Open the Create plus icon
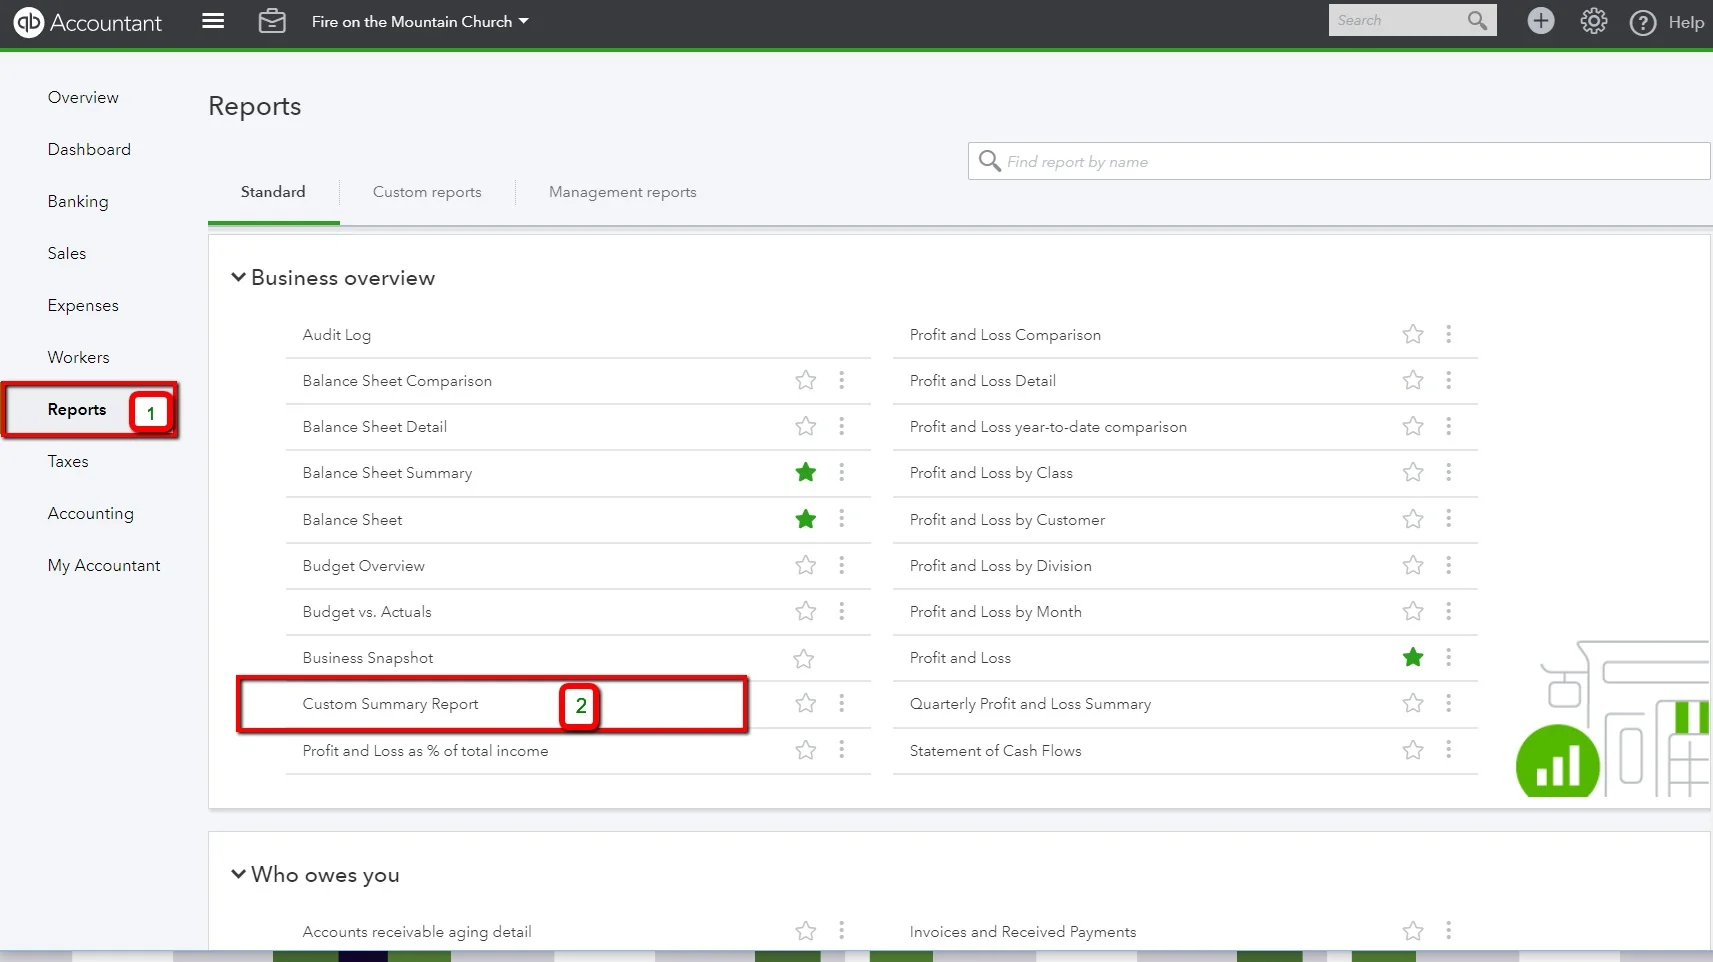1713x962 pixels. [1541, 21]
